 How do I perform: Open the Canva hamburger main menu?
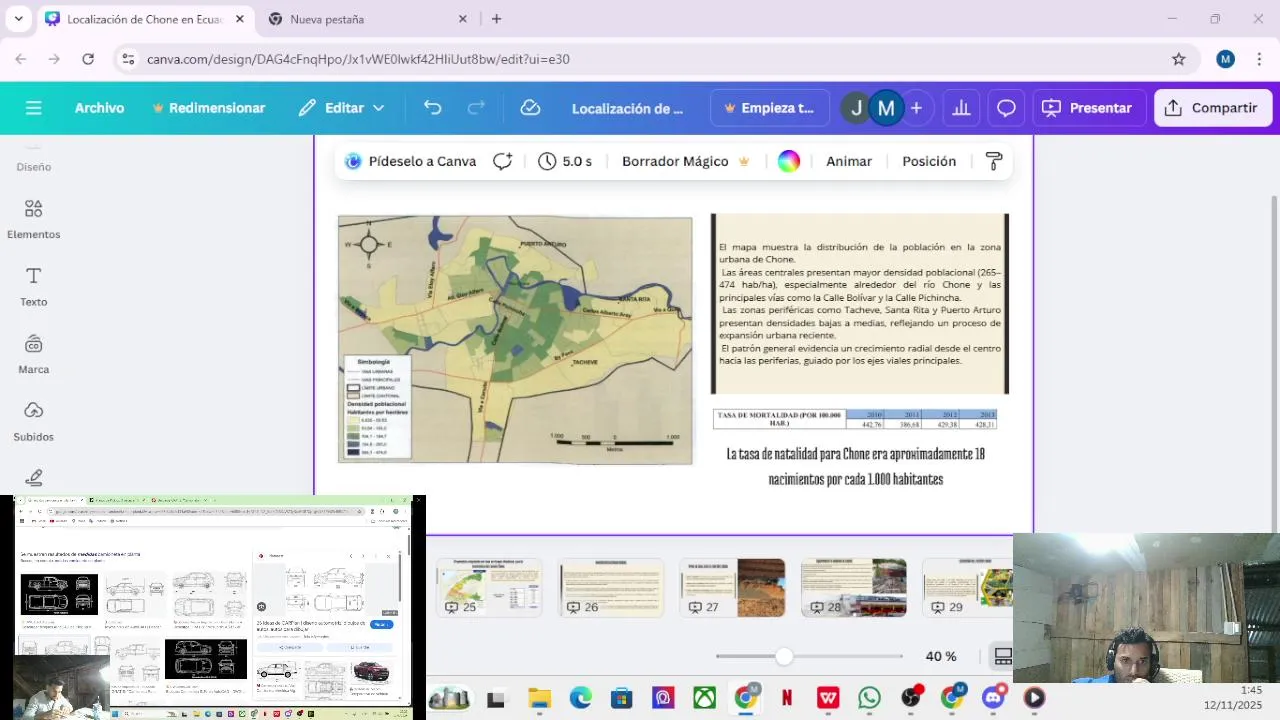tap(33, 108)
